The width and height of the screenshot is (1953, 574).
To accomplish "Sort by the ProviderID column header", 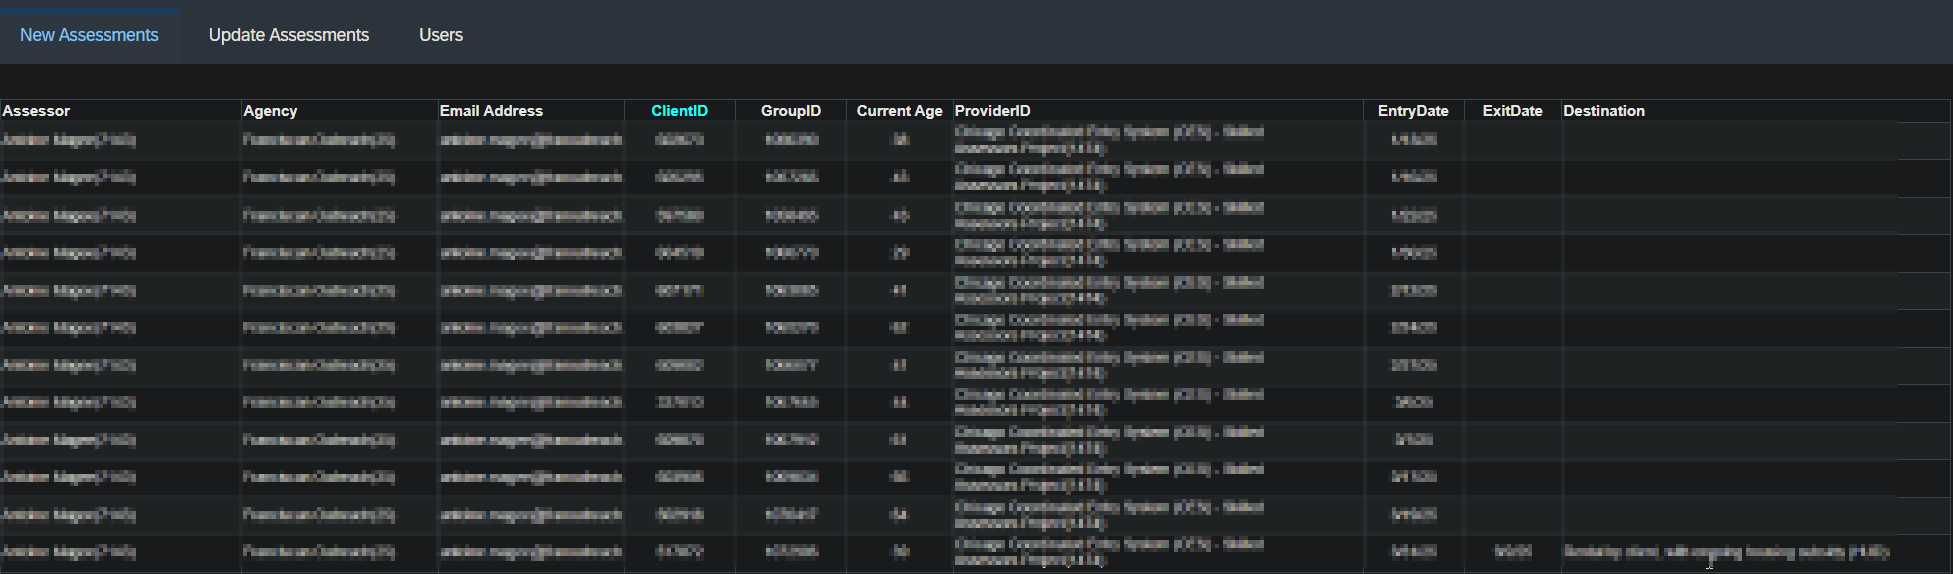I will click(x=992, y=111).
